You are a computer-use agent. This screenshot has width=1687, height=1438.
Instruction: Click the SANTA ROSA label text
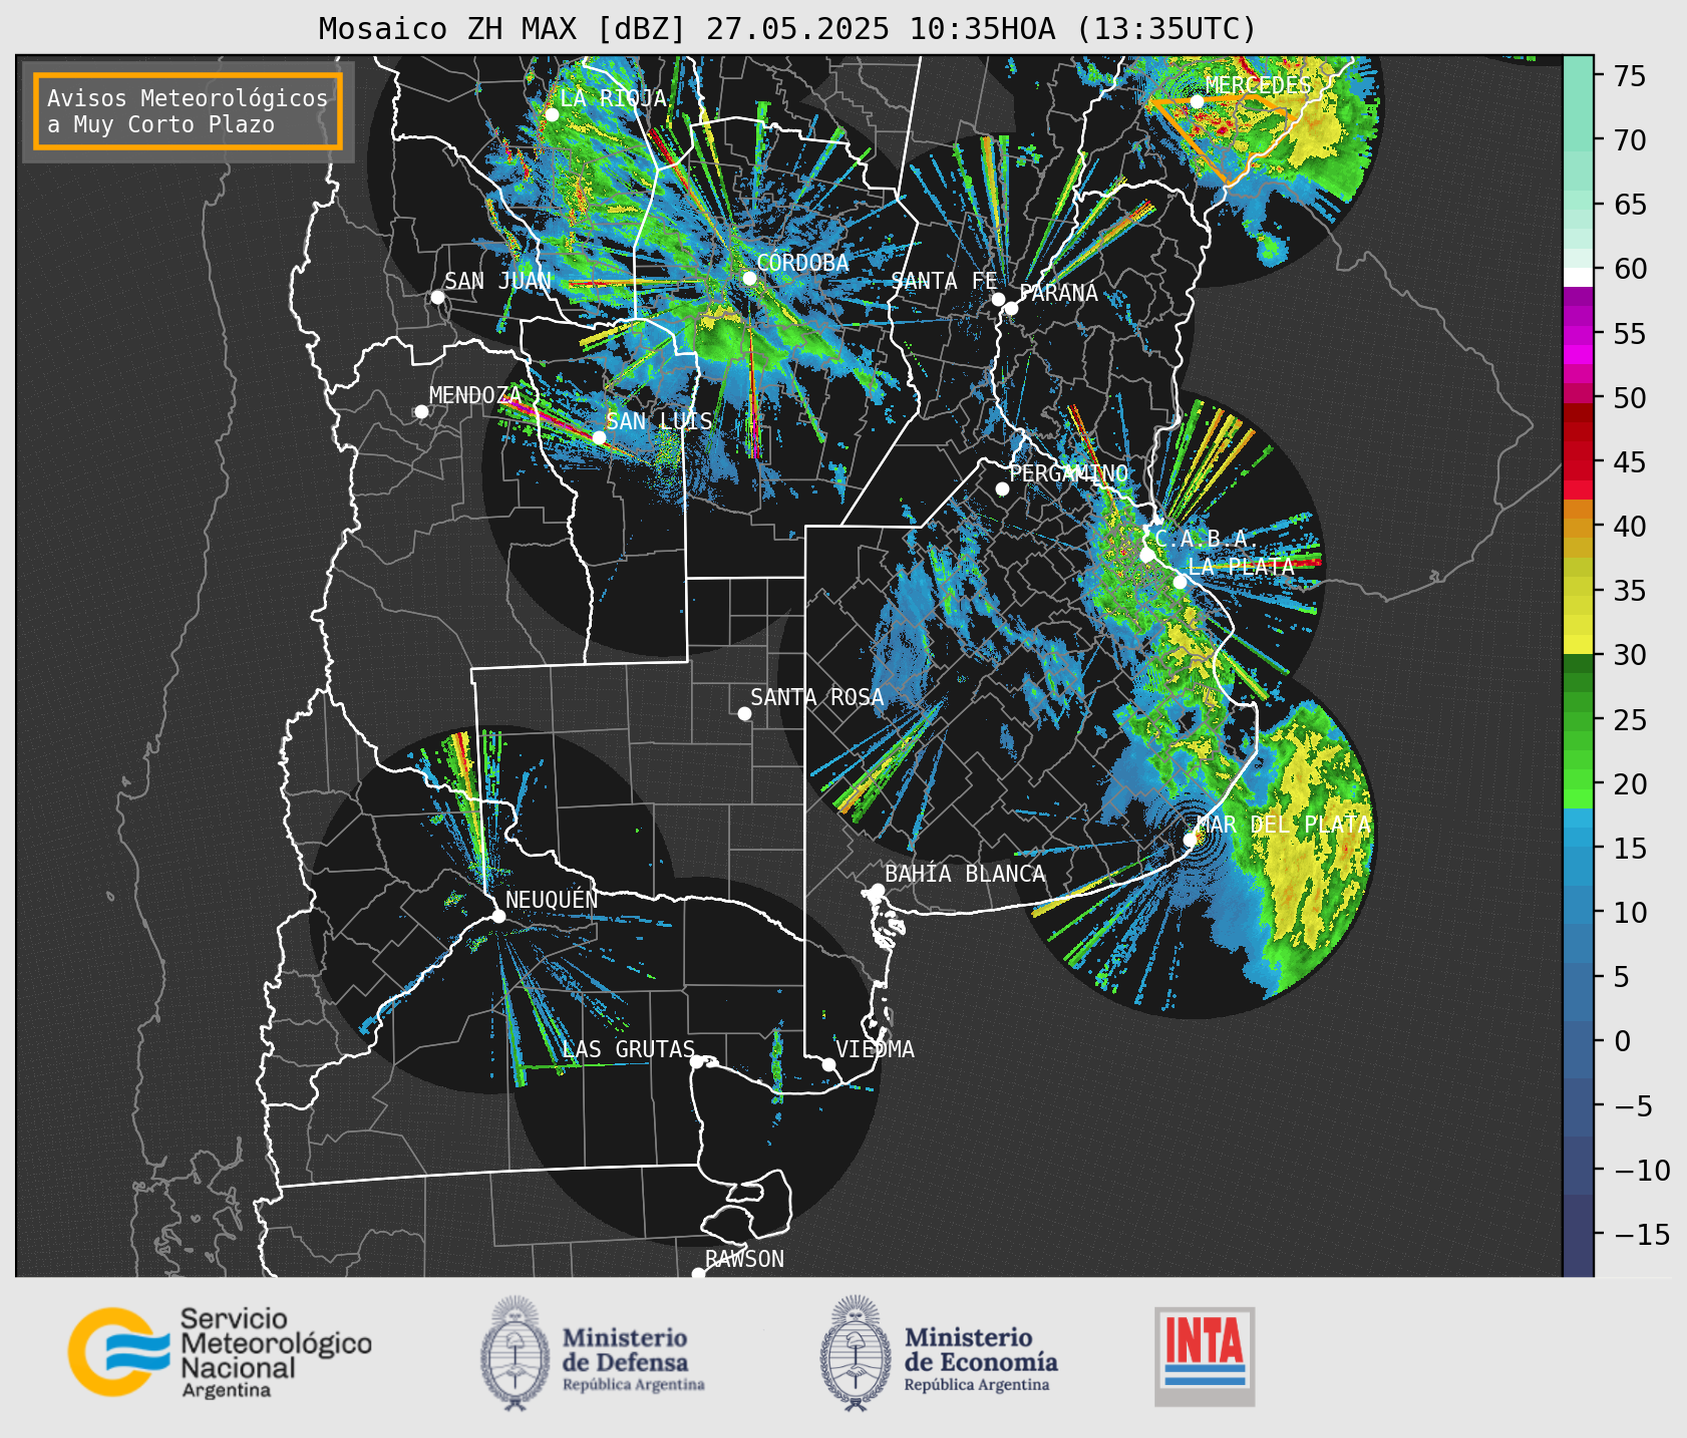[x=817, y=697]
